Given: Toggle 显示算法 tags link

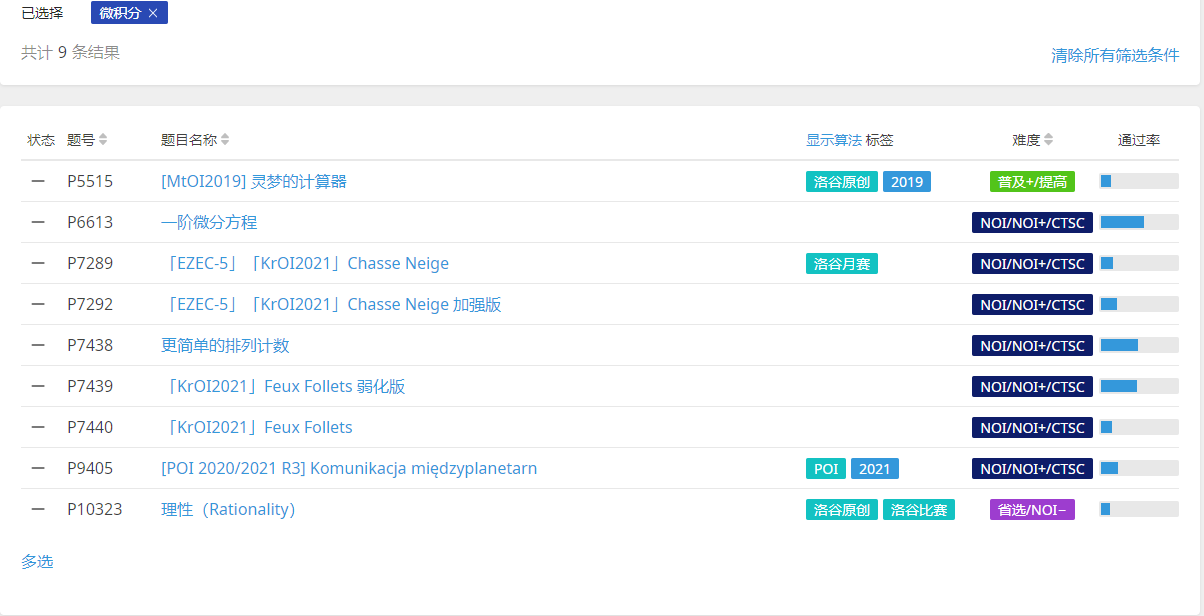Looking at the screenshot, I should 834,140.
